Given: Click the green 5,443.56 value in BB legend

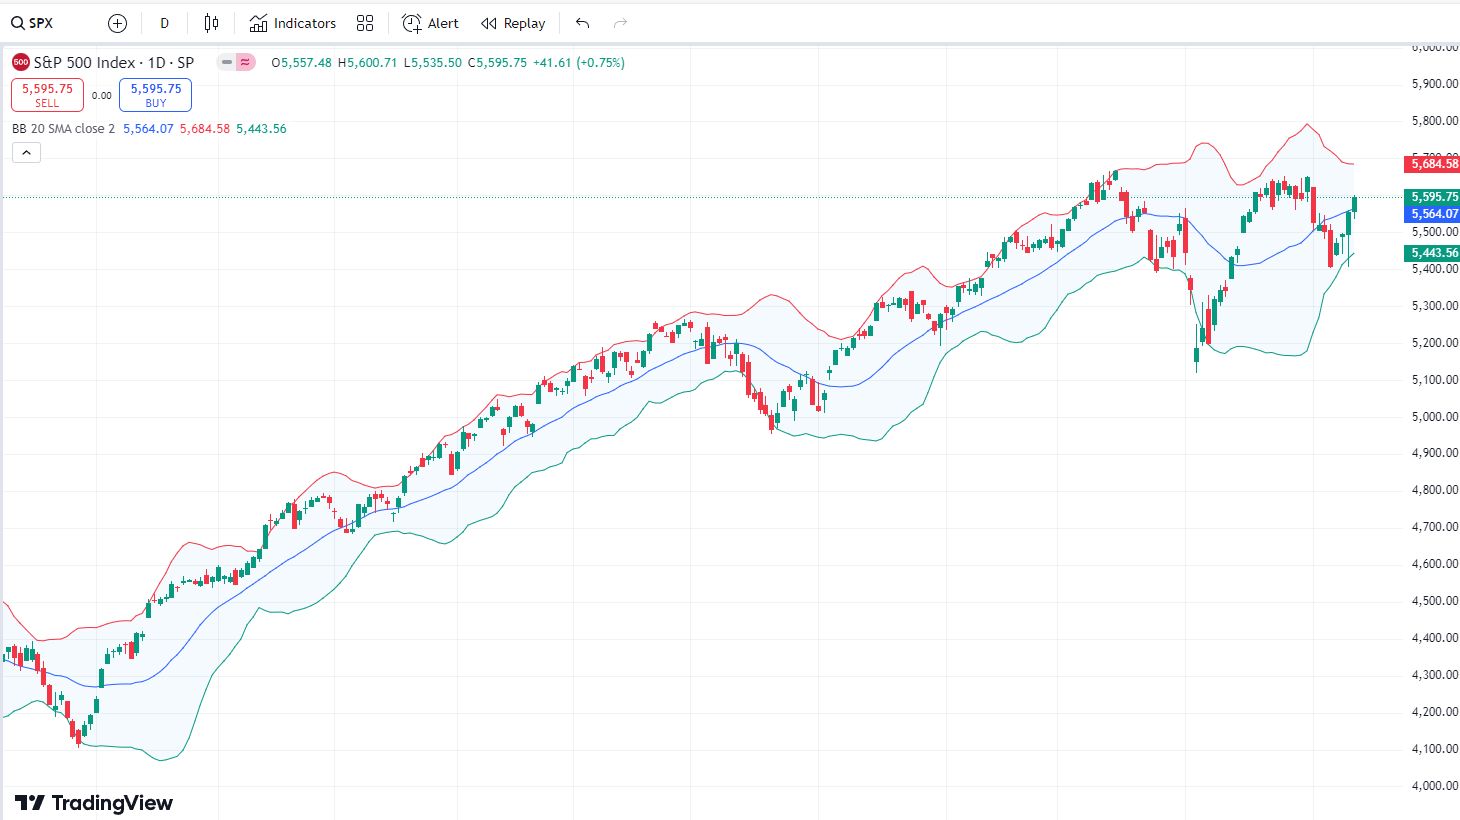Looking at the screenshot, I should (x=261, y=129).
